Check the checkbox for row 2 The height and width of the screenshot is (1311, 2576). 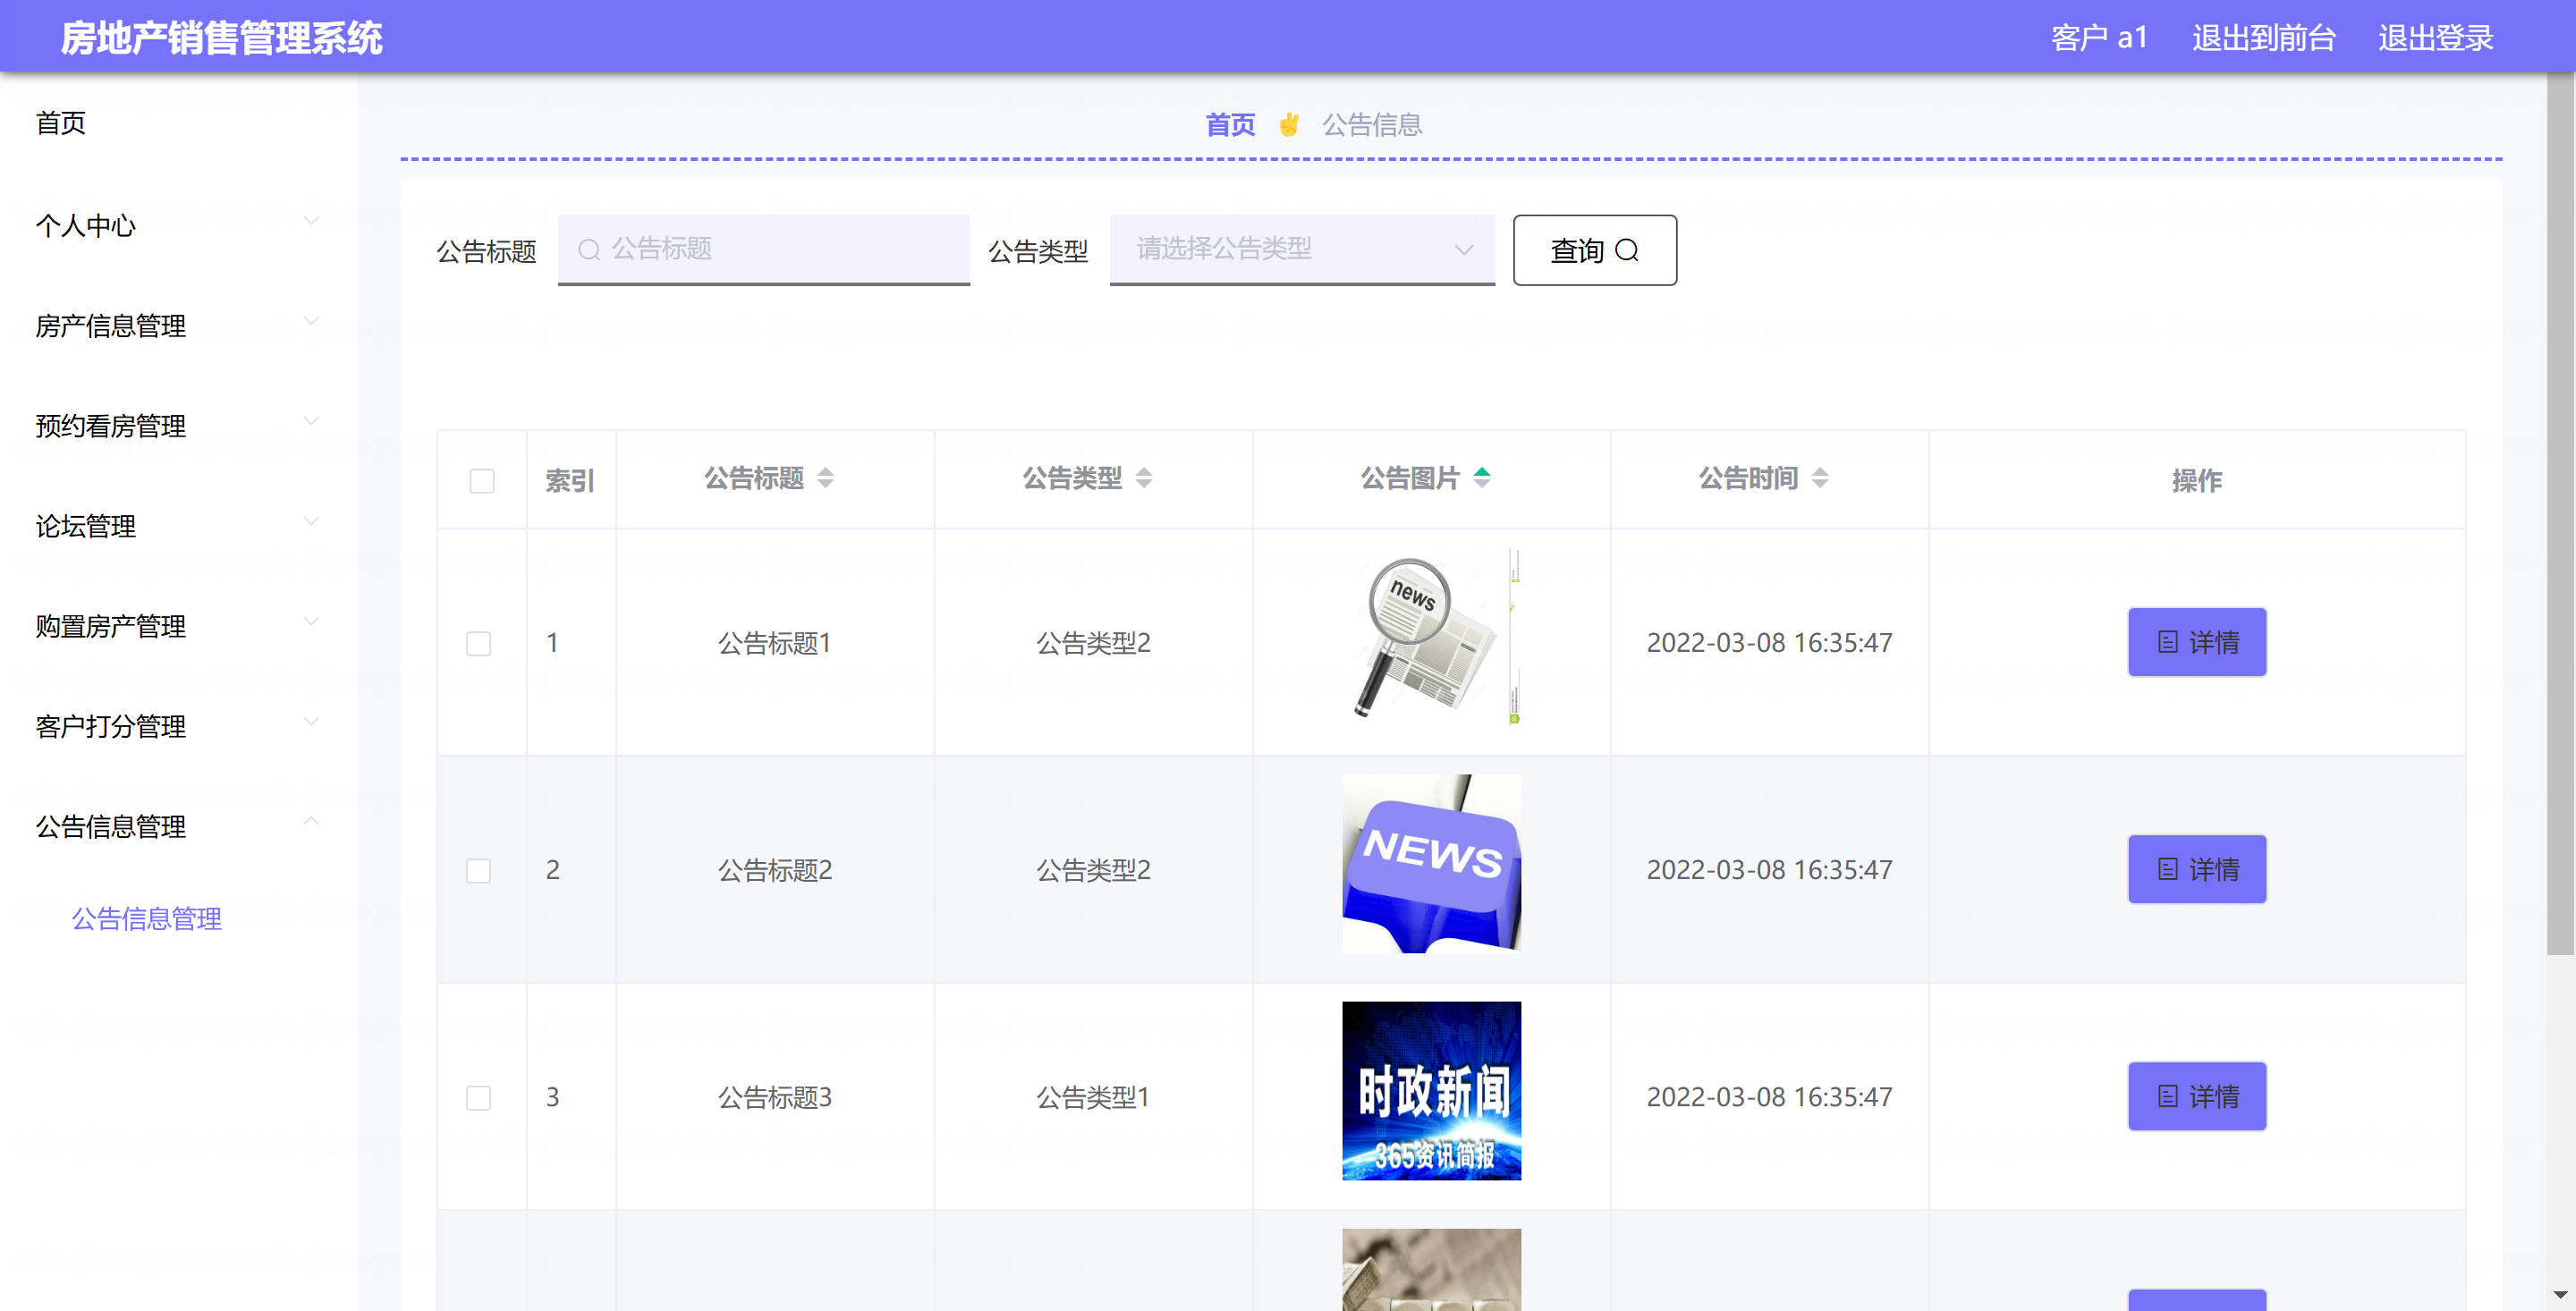tap(479, 870)
